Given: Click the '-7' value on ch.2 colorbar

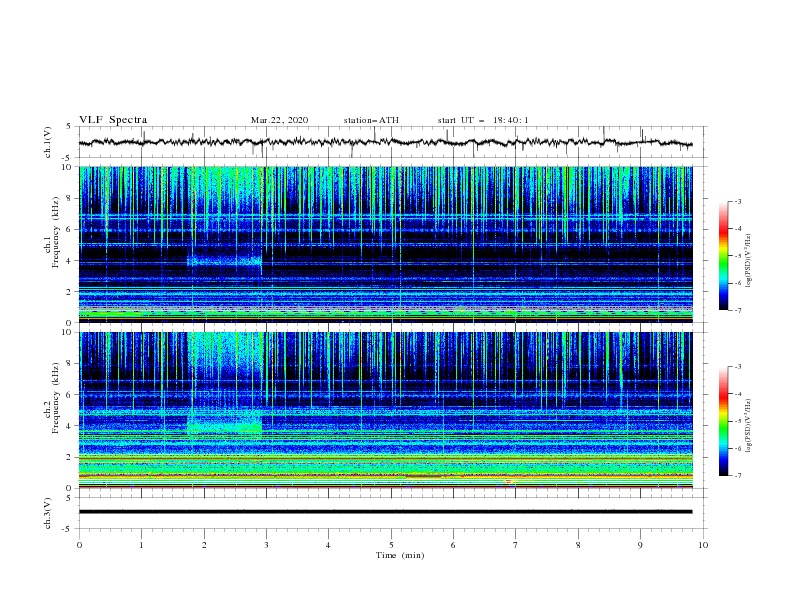Looking at the screenshot, I should [x=737, y=476].
